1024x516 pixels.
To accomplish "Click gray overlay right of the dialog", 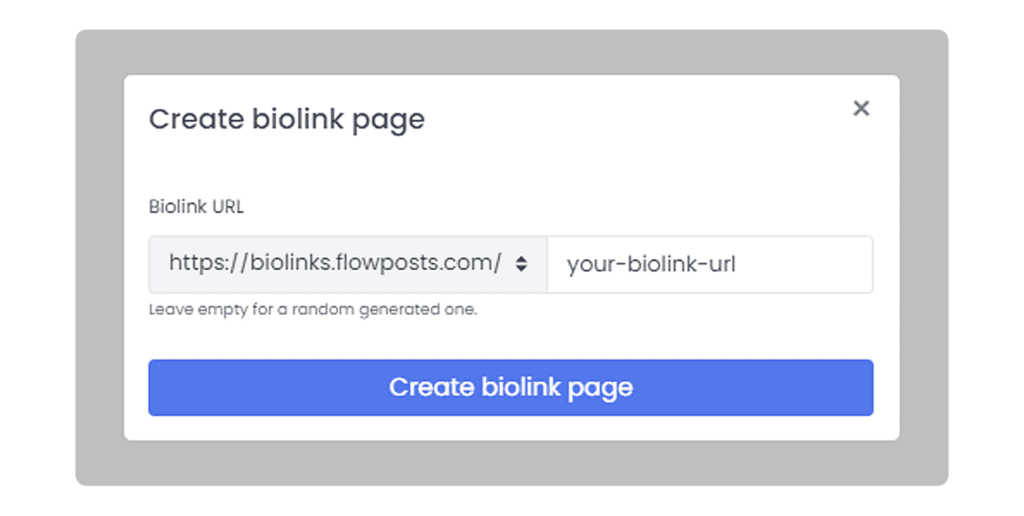I will [x=923, y=257].
